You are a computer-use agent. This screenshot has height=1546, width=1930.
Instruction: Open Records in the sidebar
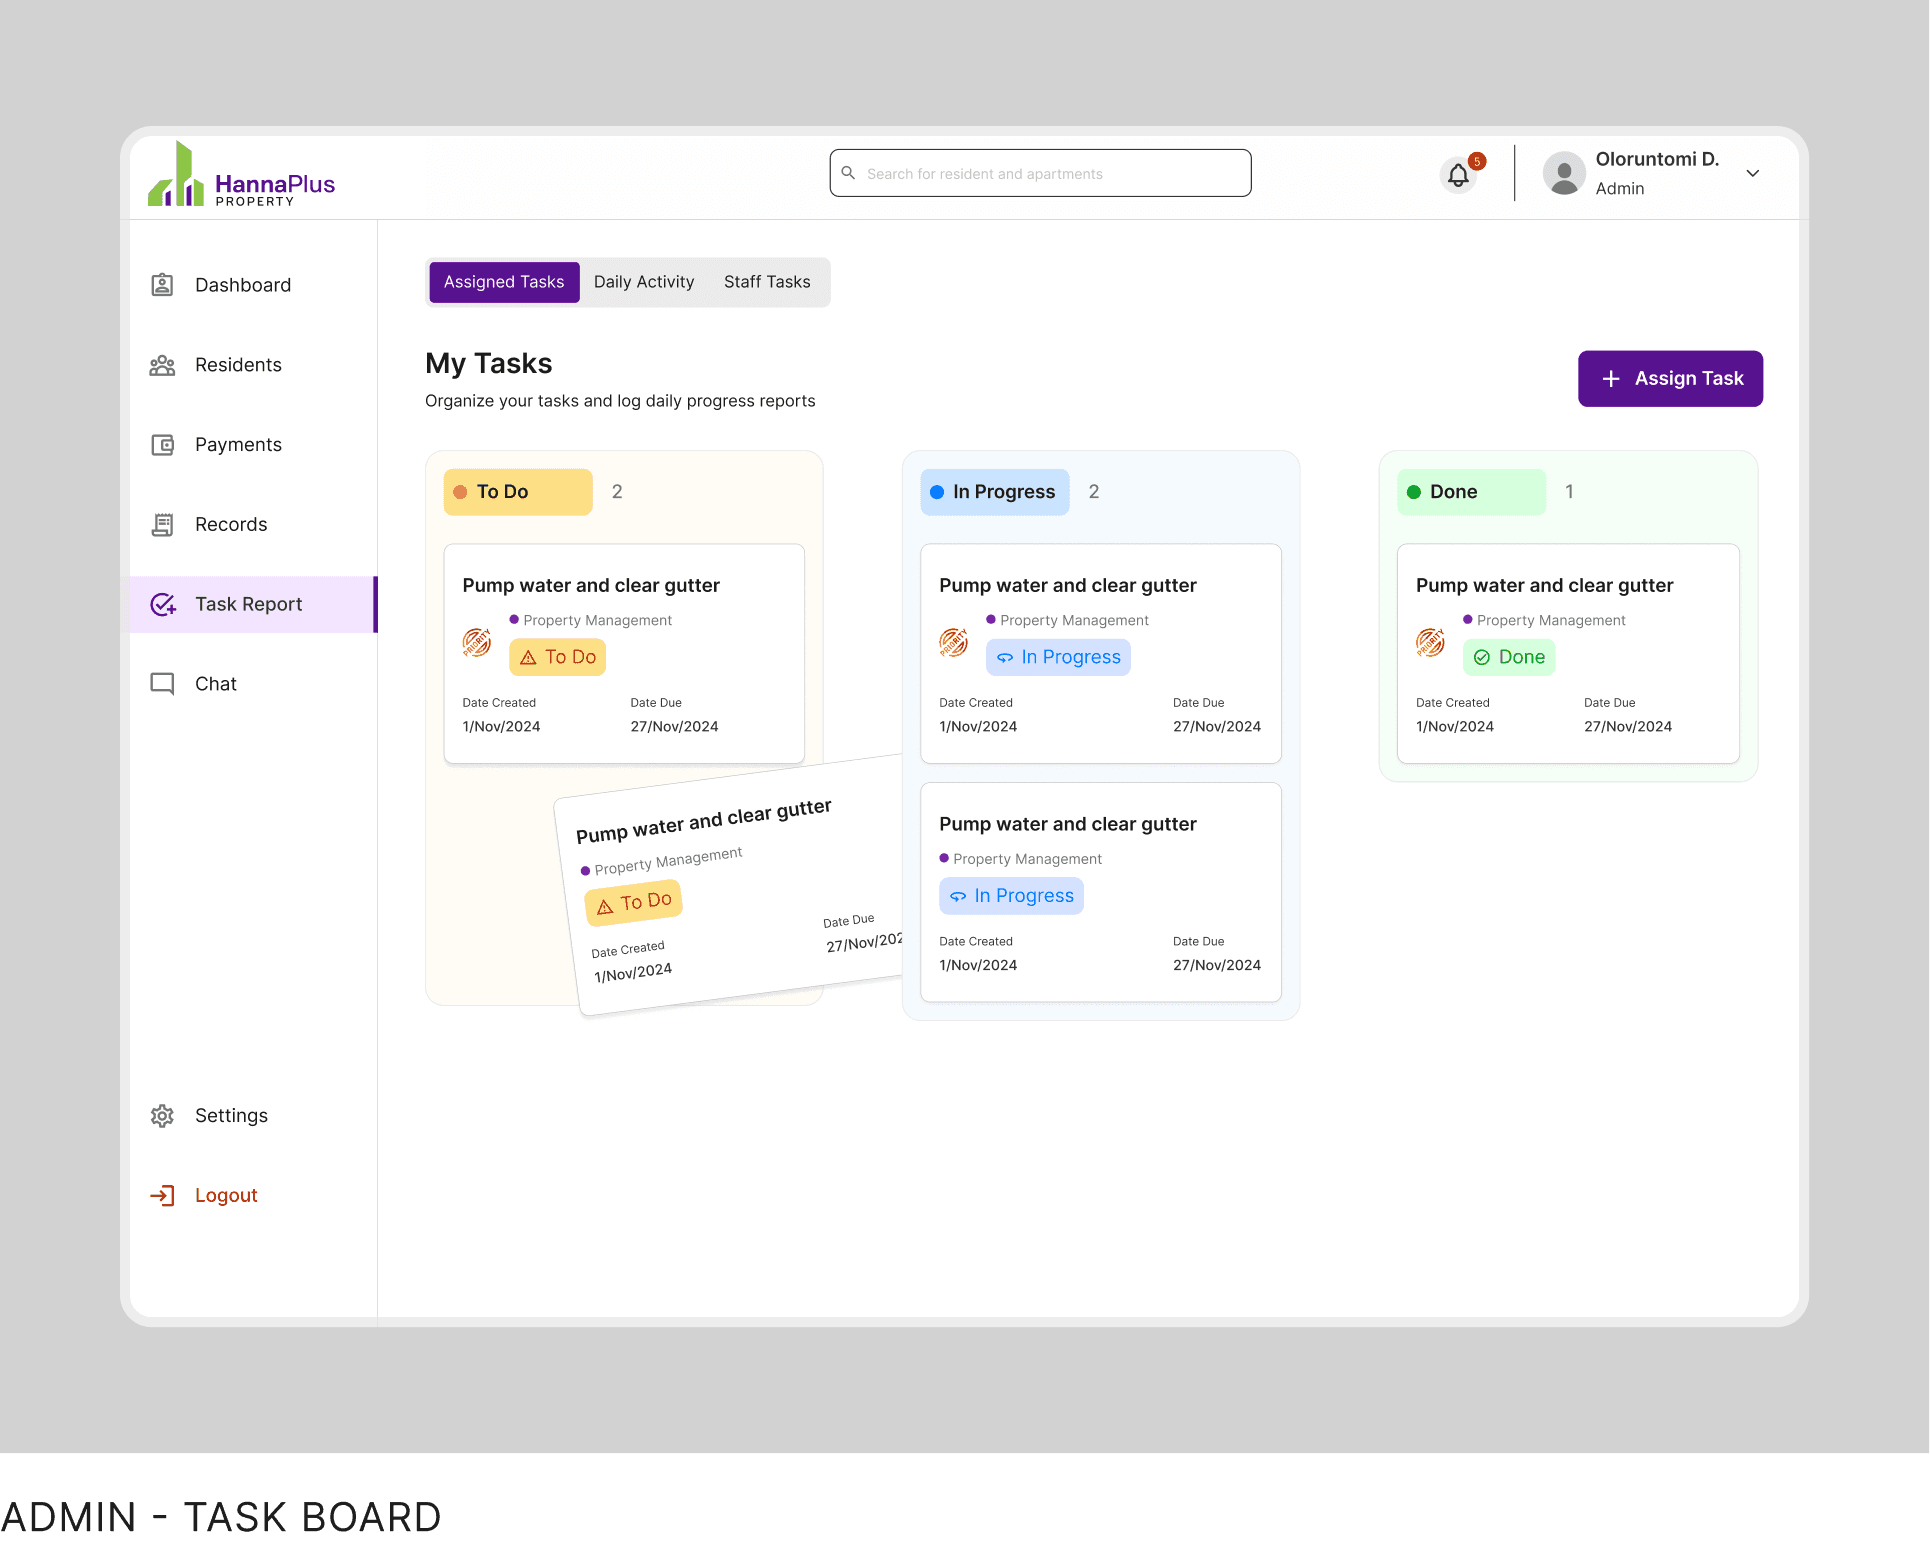click(x=230, y=525)
